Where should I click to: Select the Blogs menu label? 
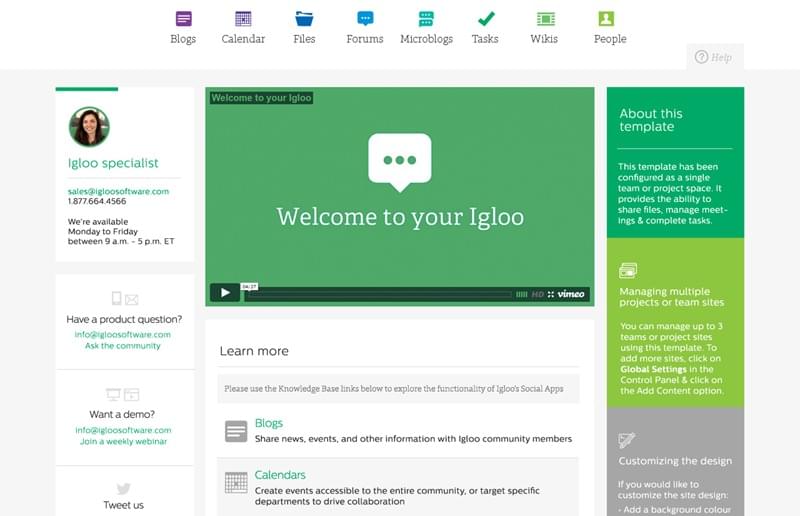point(183,39)
